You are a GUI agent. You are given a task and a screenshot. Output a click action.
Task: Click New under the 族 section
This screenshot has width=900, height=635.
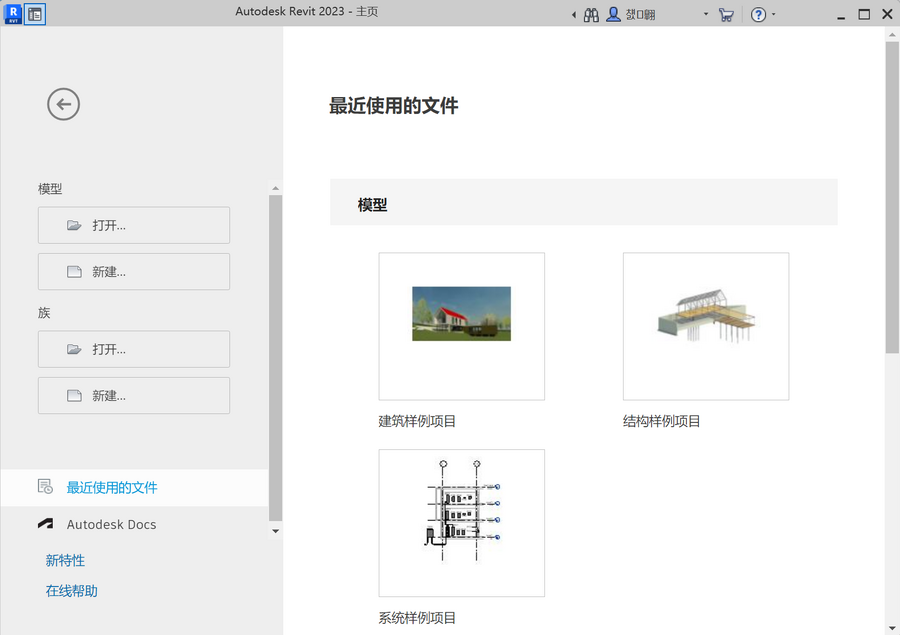tap(134, 396)
